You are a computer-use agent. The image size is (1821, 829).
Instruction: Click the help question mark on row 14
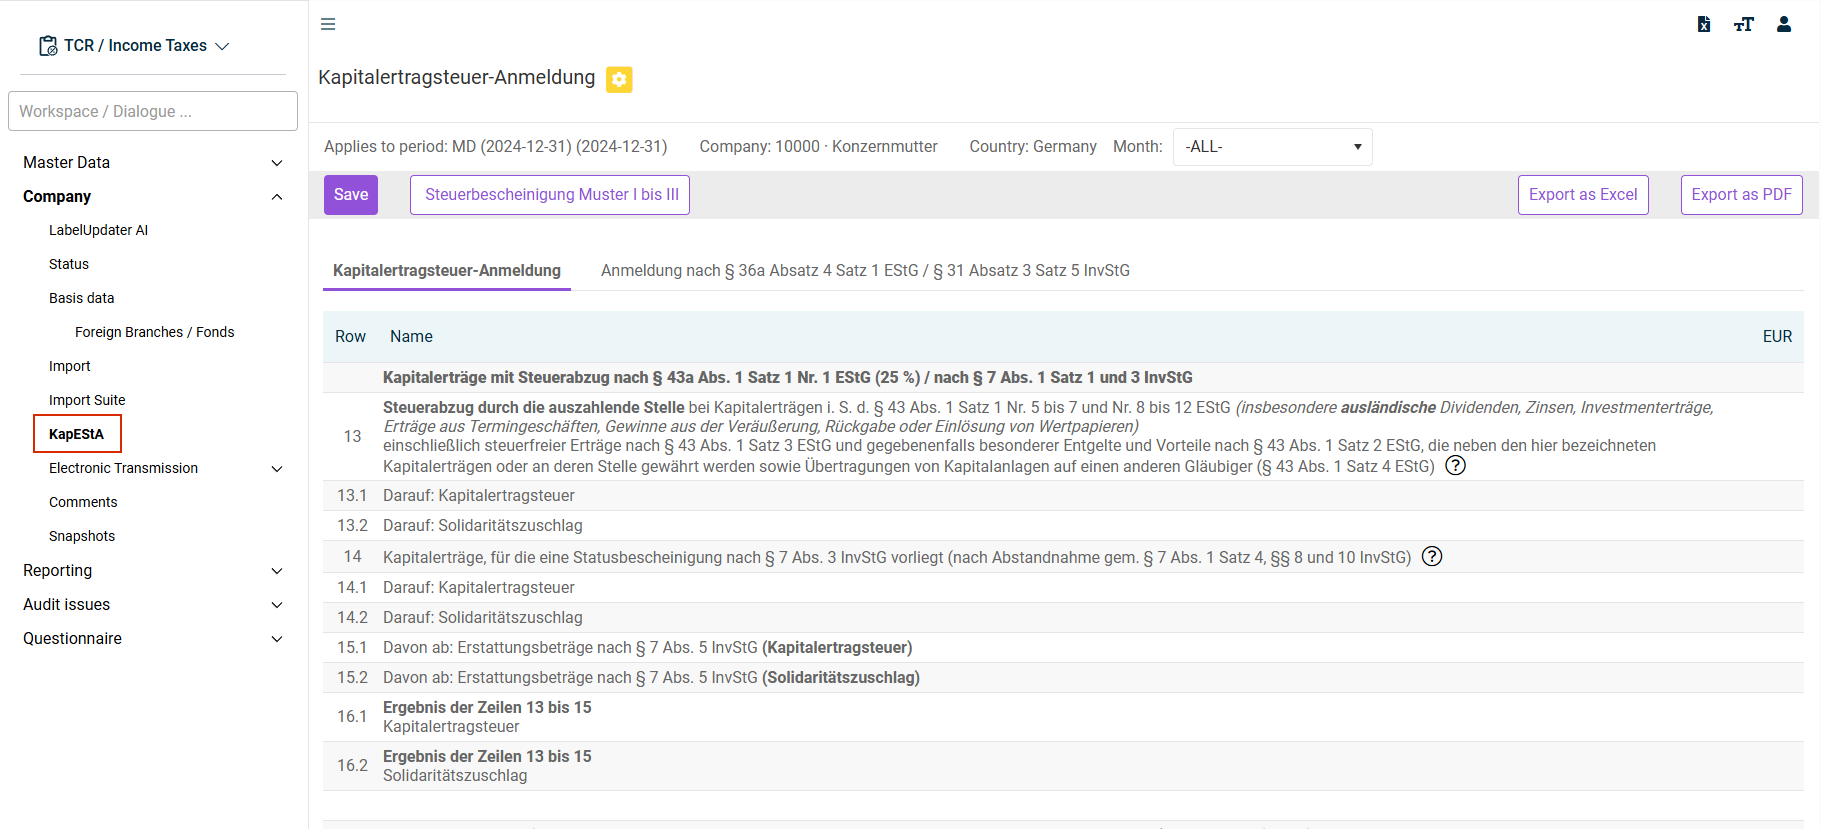coord(1432,556)
